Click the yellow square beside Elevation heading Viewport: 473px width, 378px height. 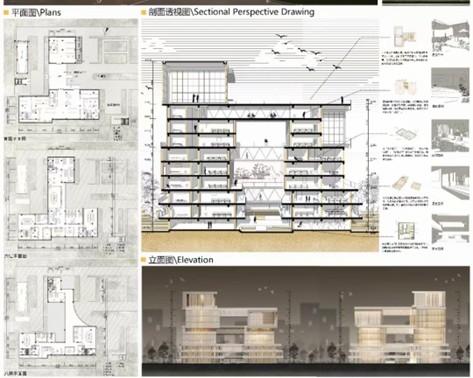(144, 260)
